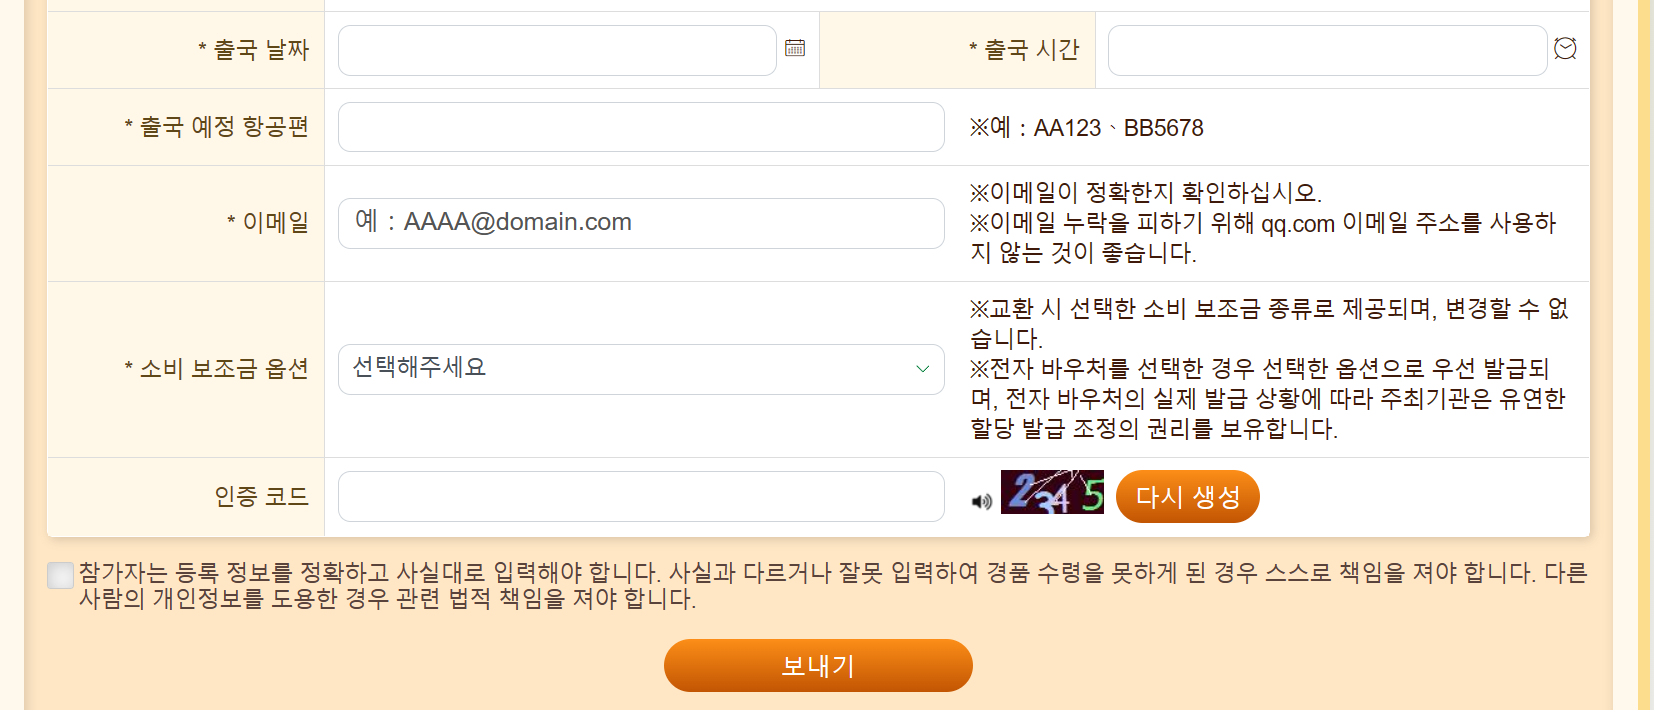Image resolution: width=1654 pixels, height=710 pixels.
Task: Play the audio version of the verification code
Action: [982, 501]
